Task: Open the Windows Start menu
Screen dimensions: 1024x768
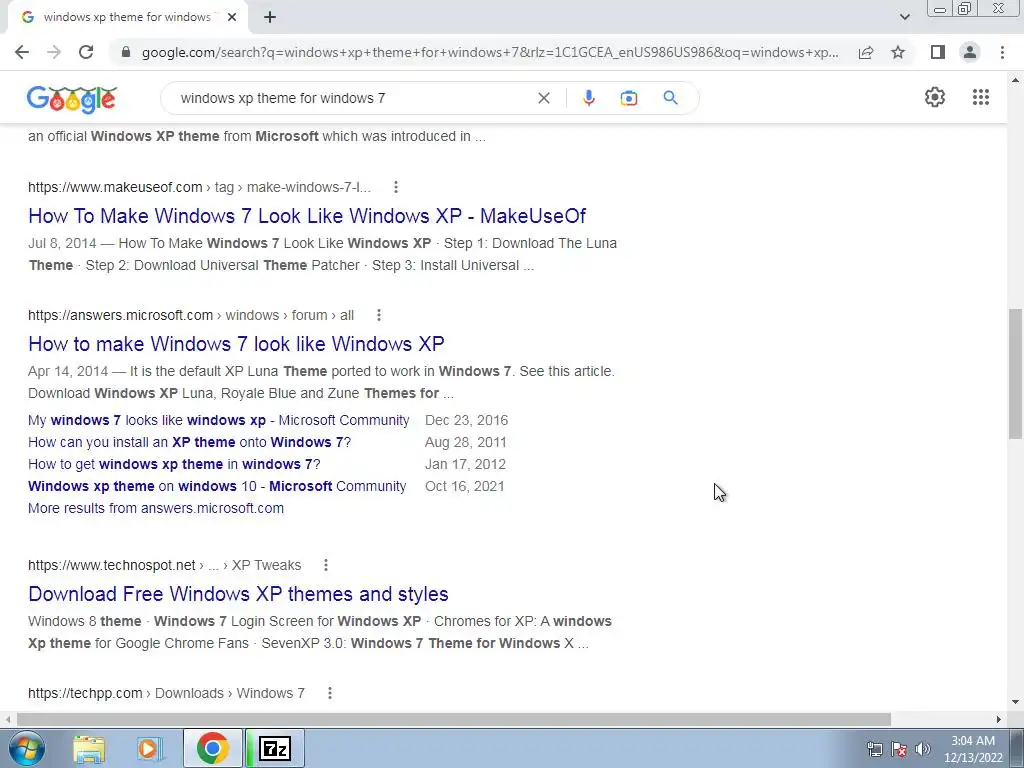Action: [27, 748]
